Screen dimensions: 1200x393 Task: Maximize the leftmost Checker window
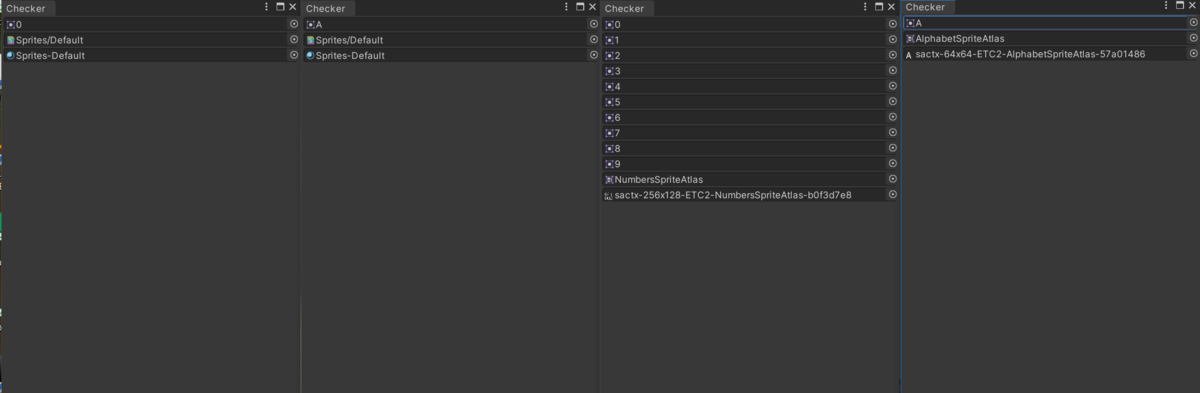280,7
